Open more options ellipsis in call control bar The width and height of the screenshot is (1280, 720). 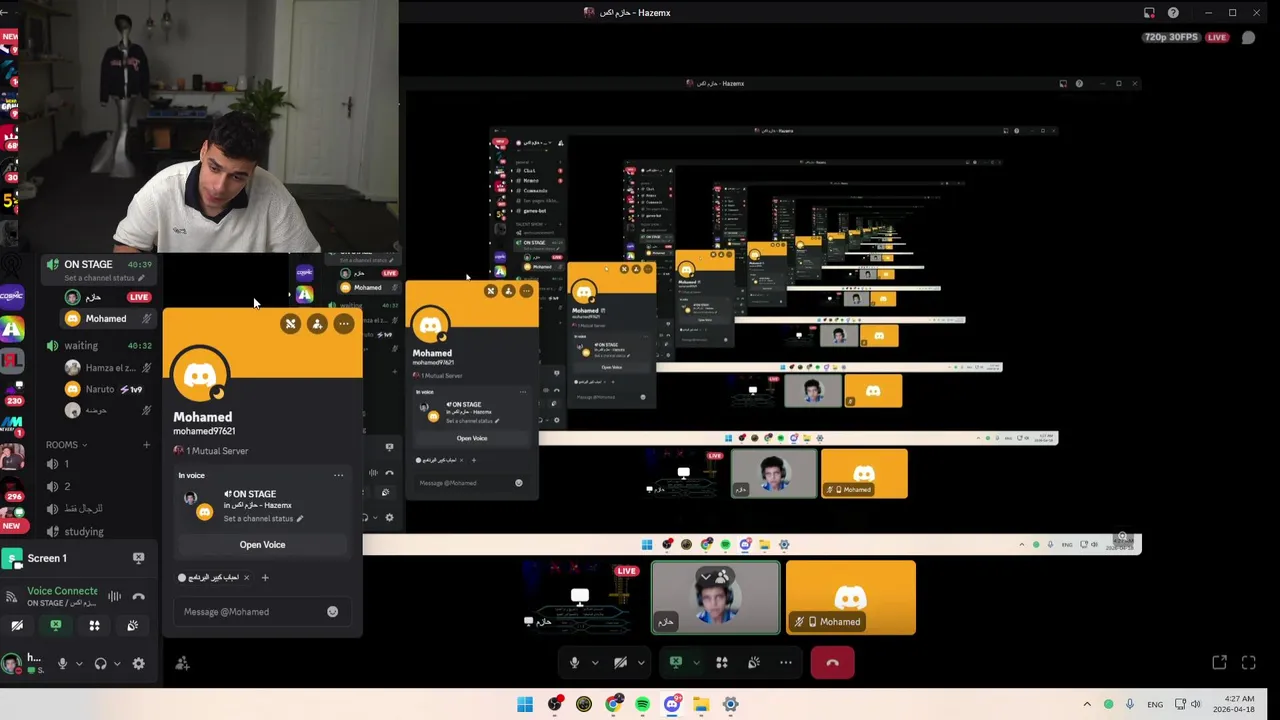pyautogui.click(x=786, y=662)
